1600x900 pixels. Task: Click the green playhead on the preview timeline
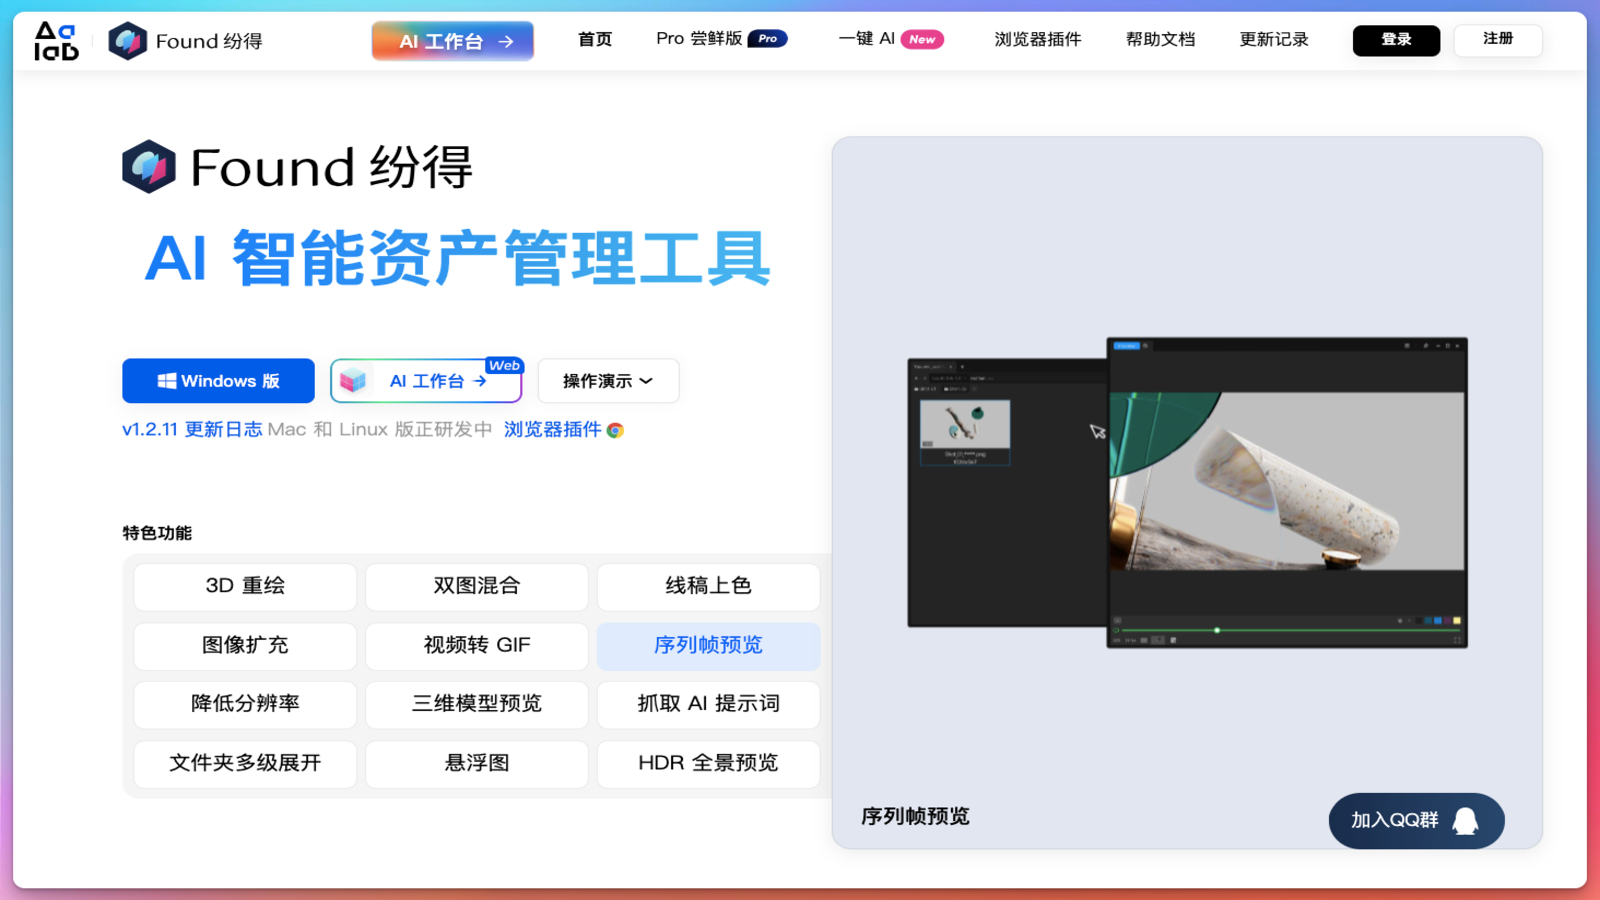[1217, 630]
